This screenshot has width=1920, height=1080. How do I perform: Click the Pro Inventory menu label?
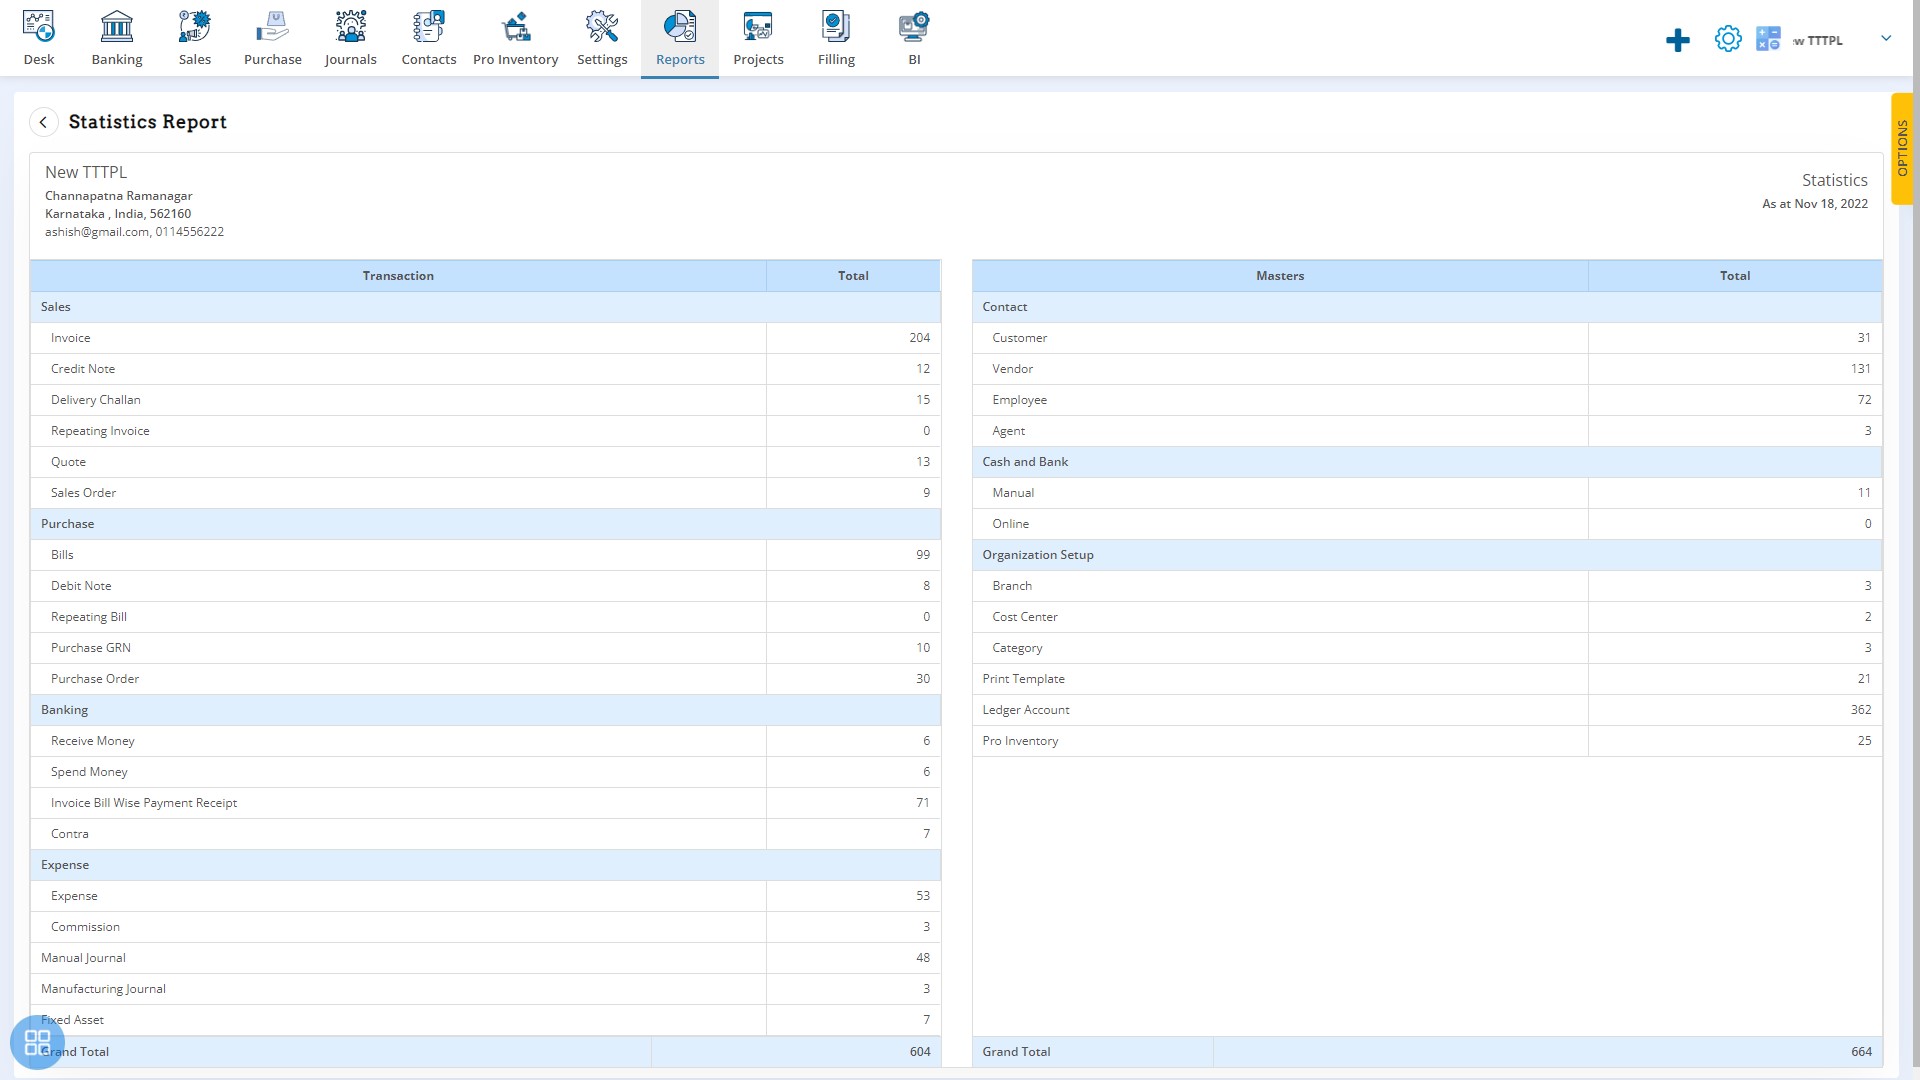[516, 60]
